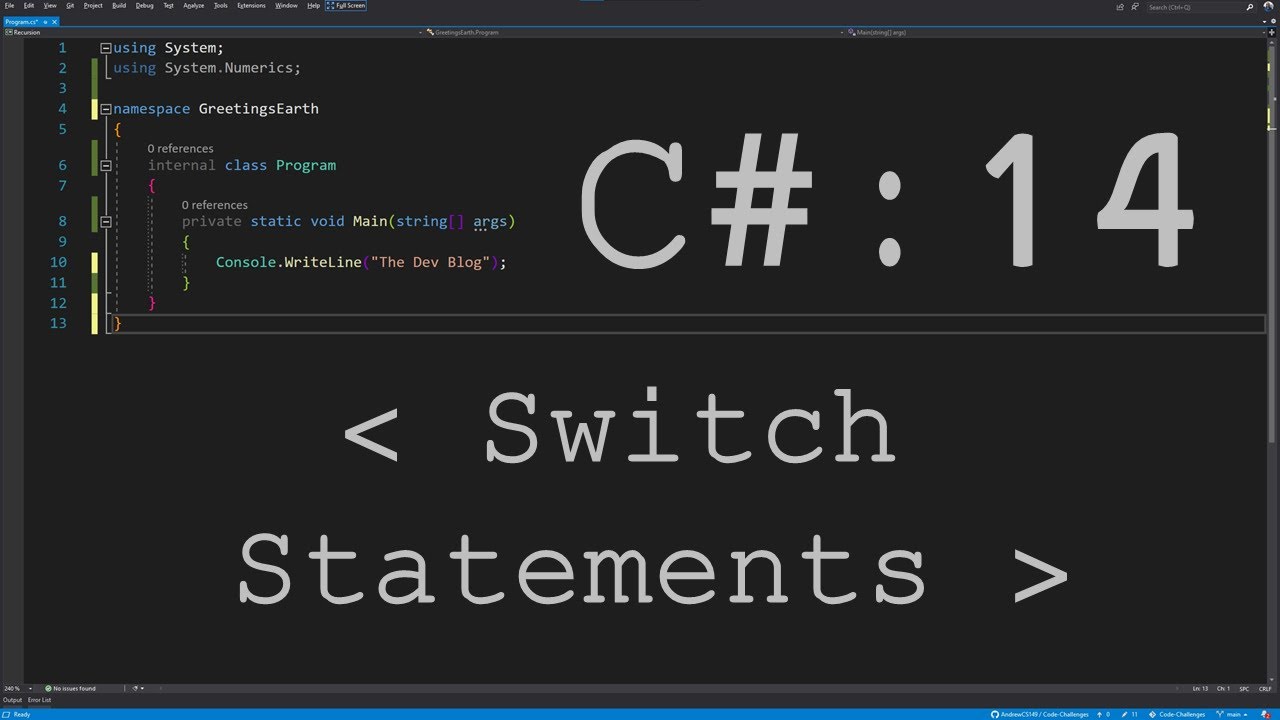Open the user account avatar

(1269, 7)
